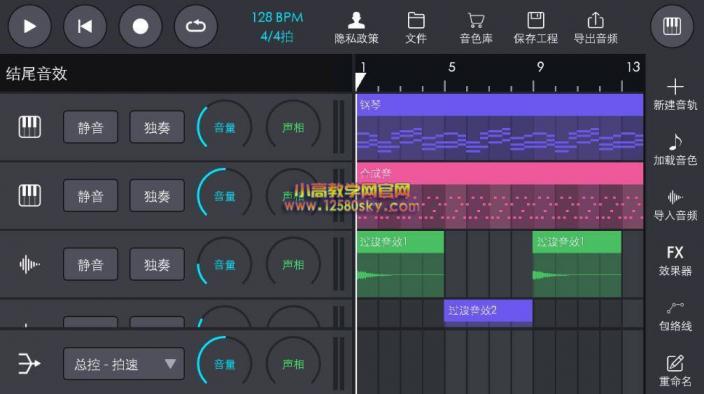704x394 pixels.
Task: Open the FX 效果器 effects panel
Action: 675,261
